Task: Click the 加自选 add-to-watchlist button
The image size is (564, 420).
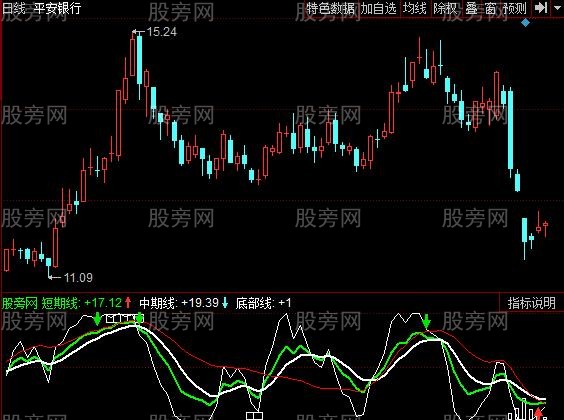Action: 378,8
